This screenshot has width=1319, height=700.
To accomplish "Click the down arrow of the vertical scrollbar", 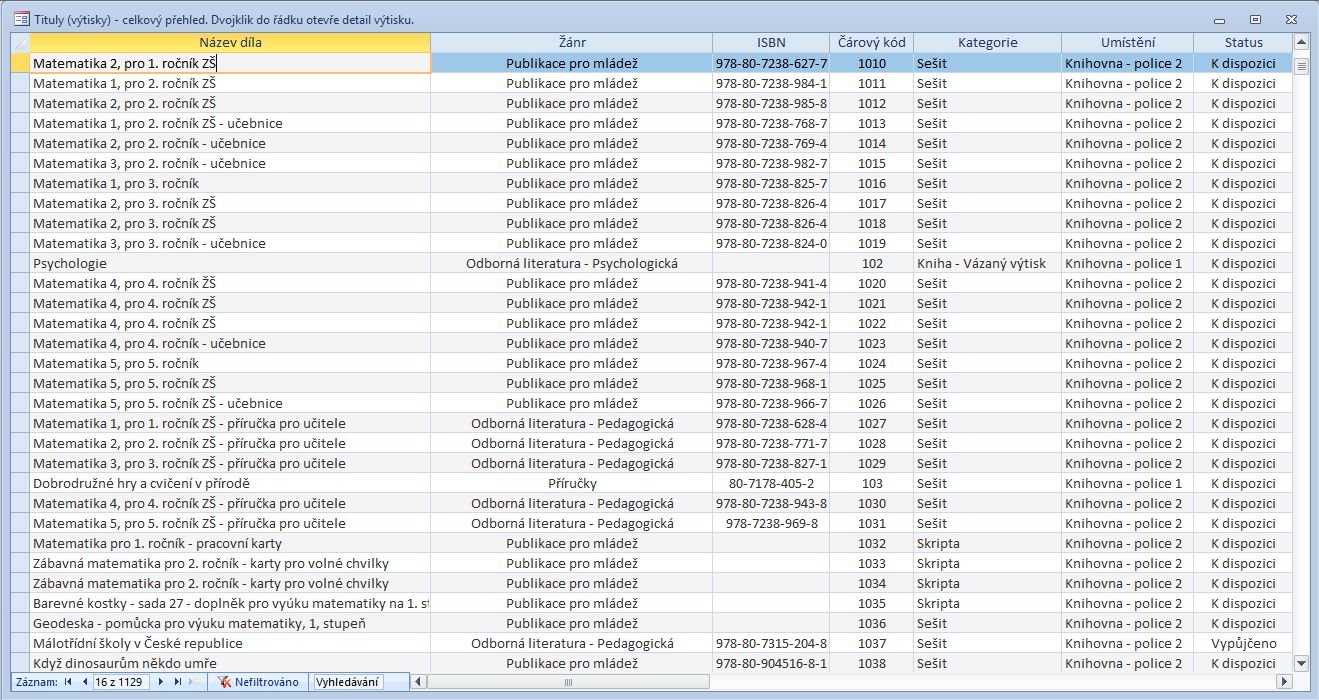I will tap(1301, 663).
